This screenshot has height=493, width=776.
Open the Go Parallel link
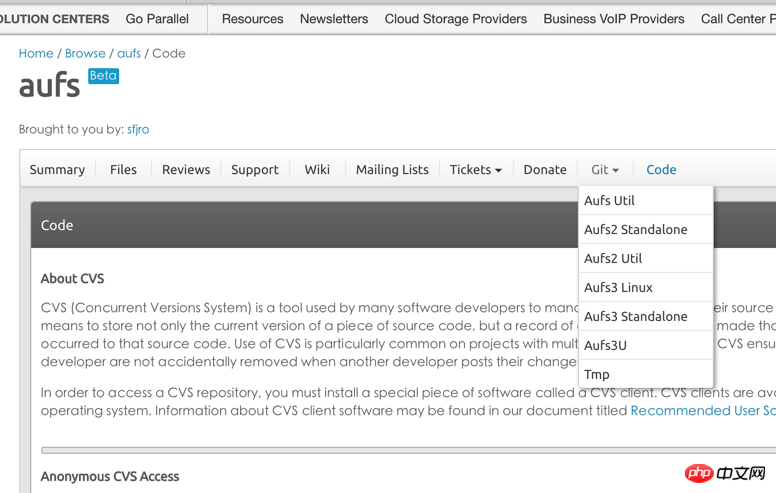point(157,19)
